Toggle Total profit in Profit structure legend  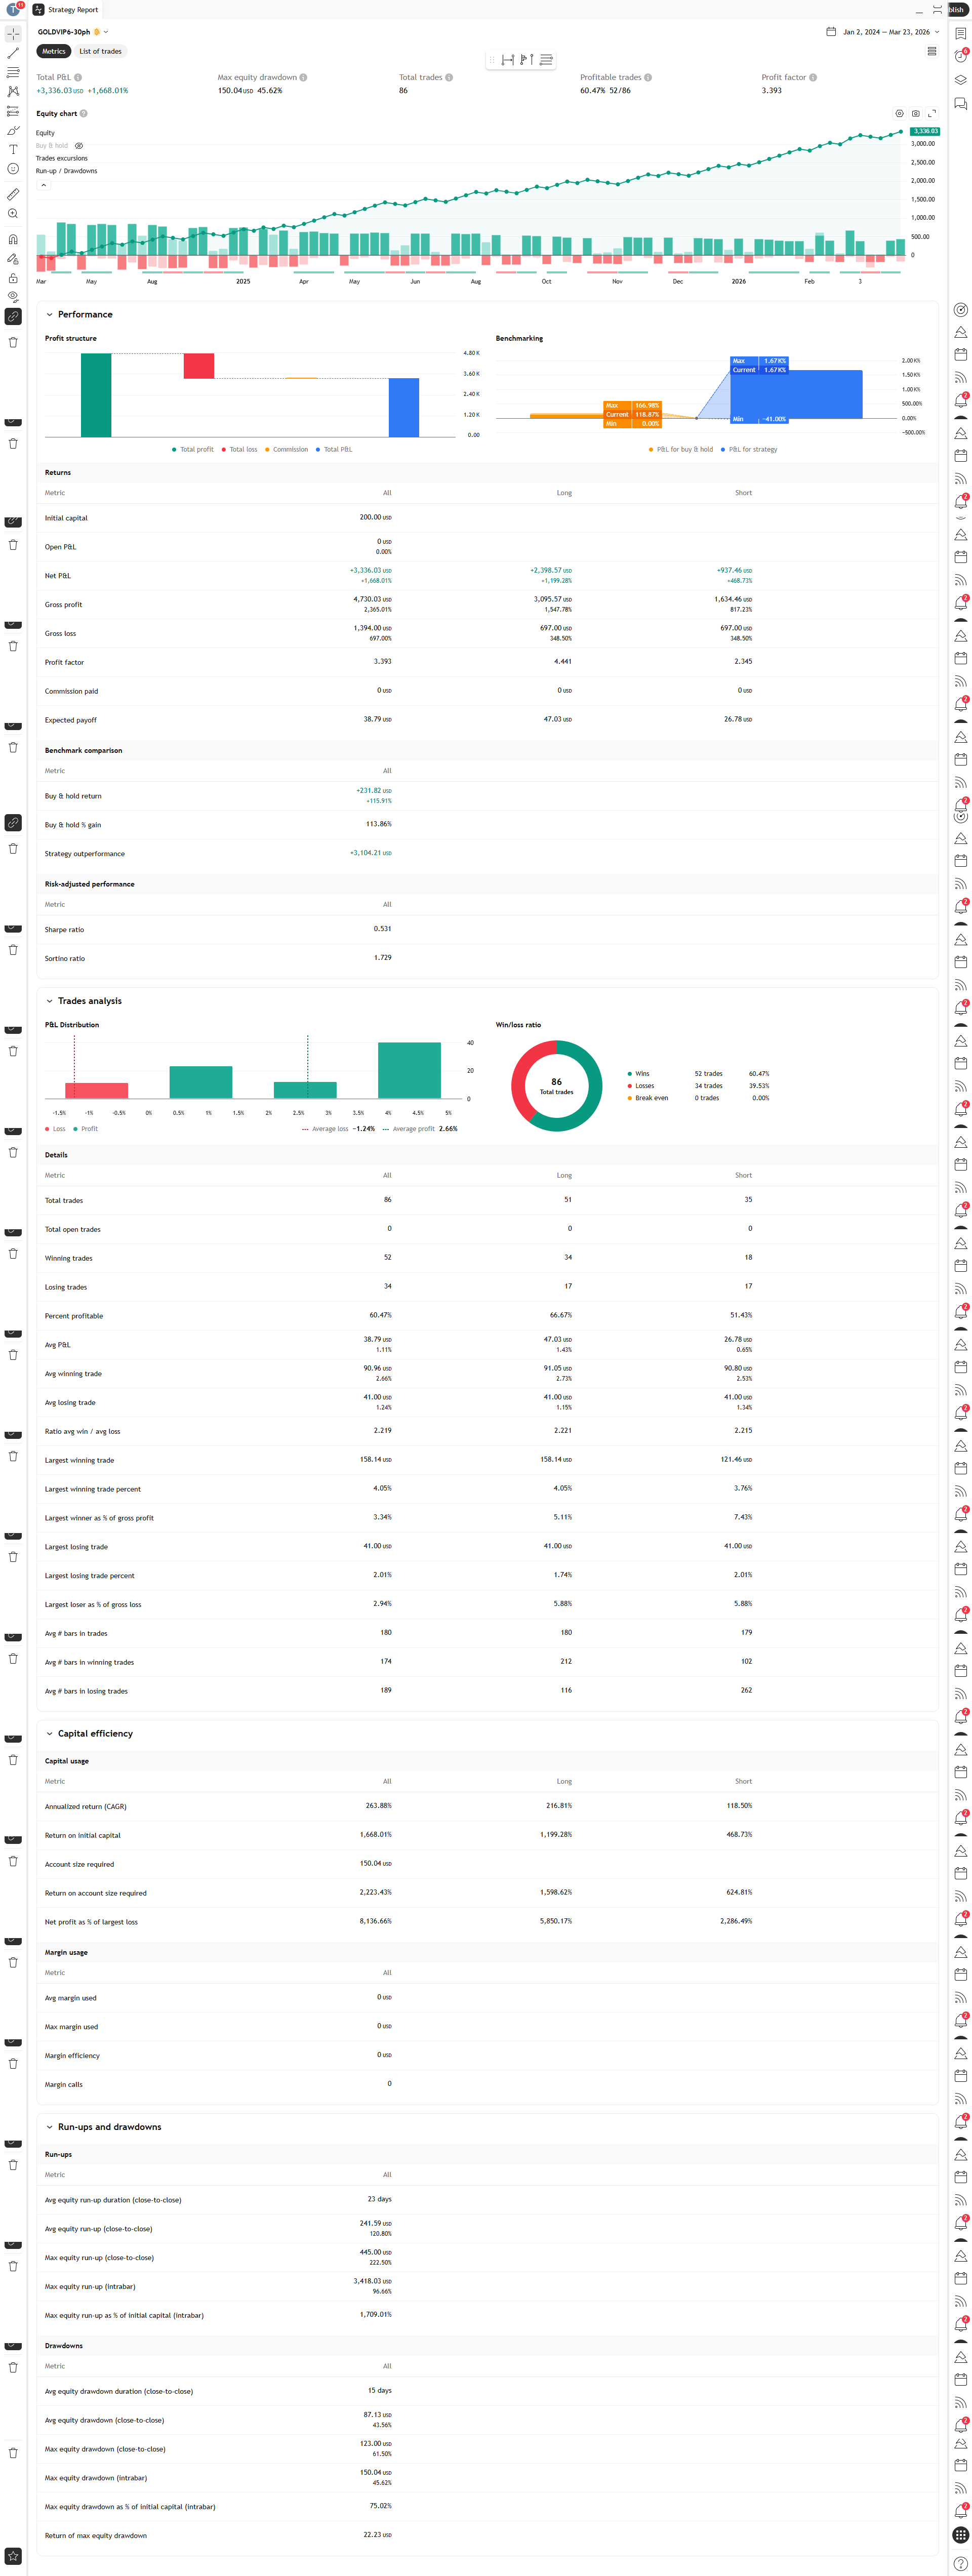[x=192, y=449]
